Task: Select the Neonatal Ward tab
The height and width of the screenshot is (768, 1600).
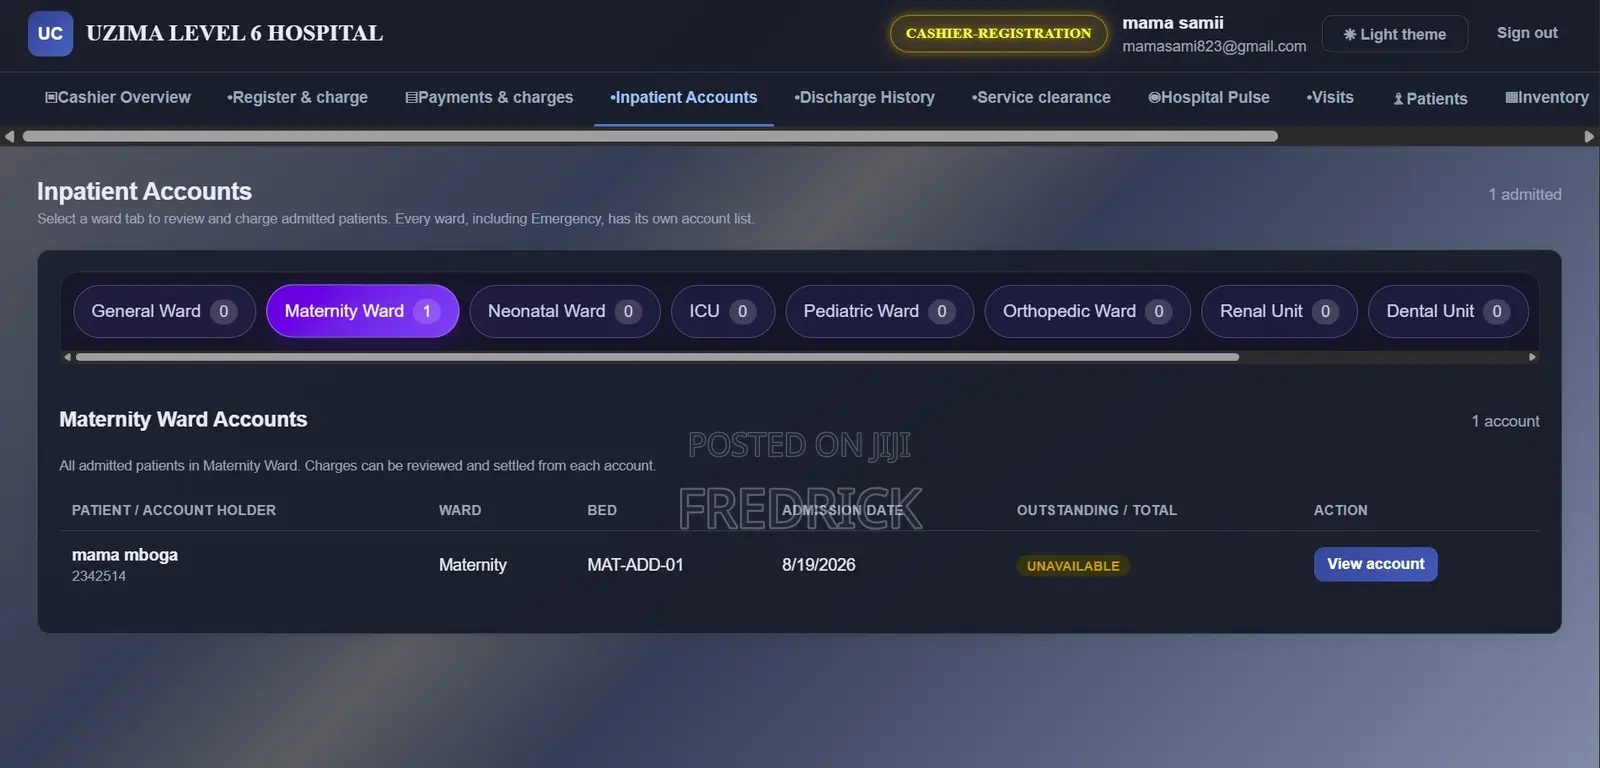Action: 565,311
